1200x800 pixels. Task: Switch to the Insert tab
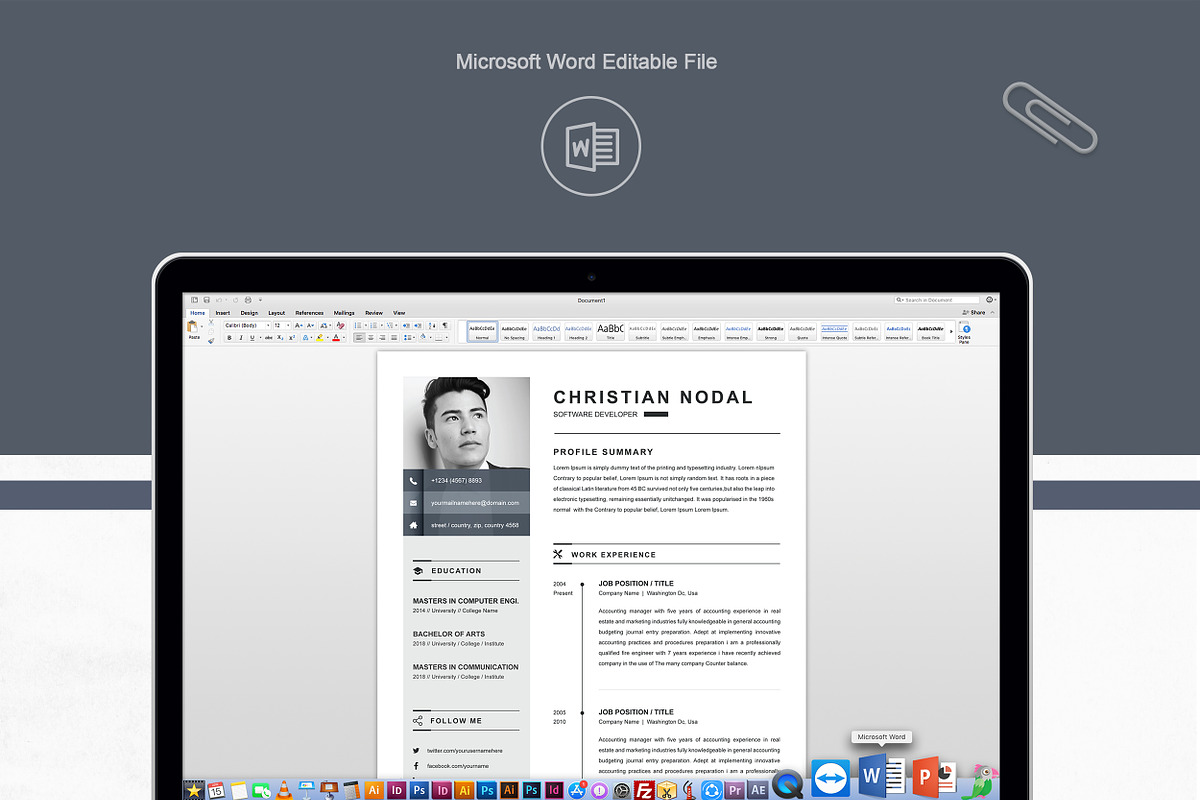click(223, 313)
